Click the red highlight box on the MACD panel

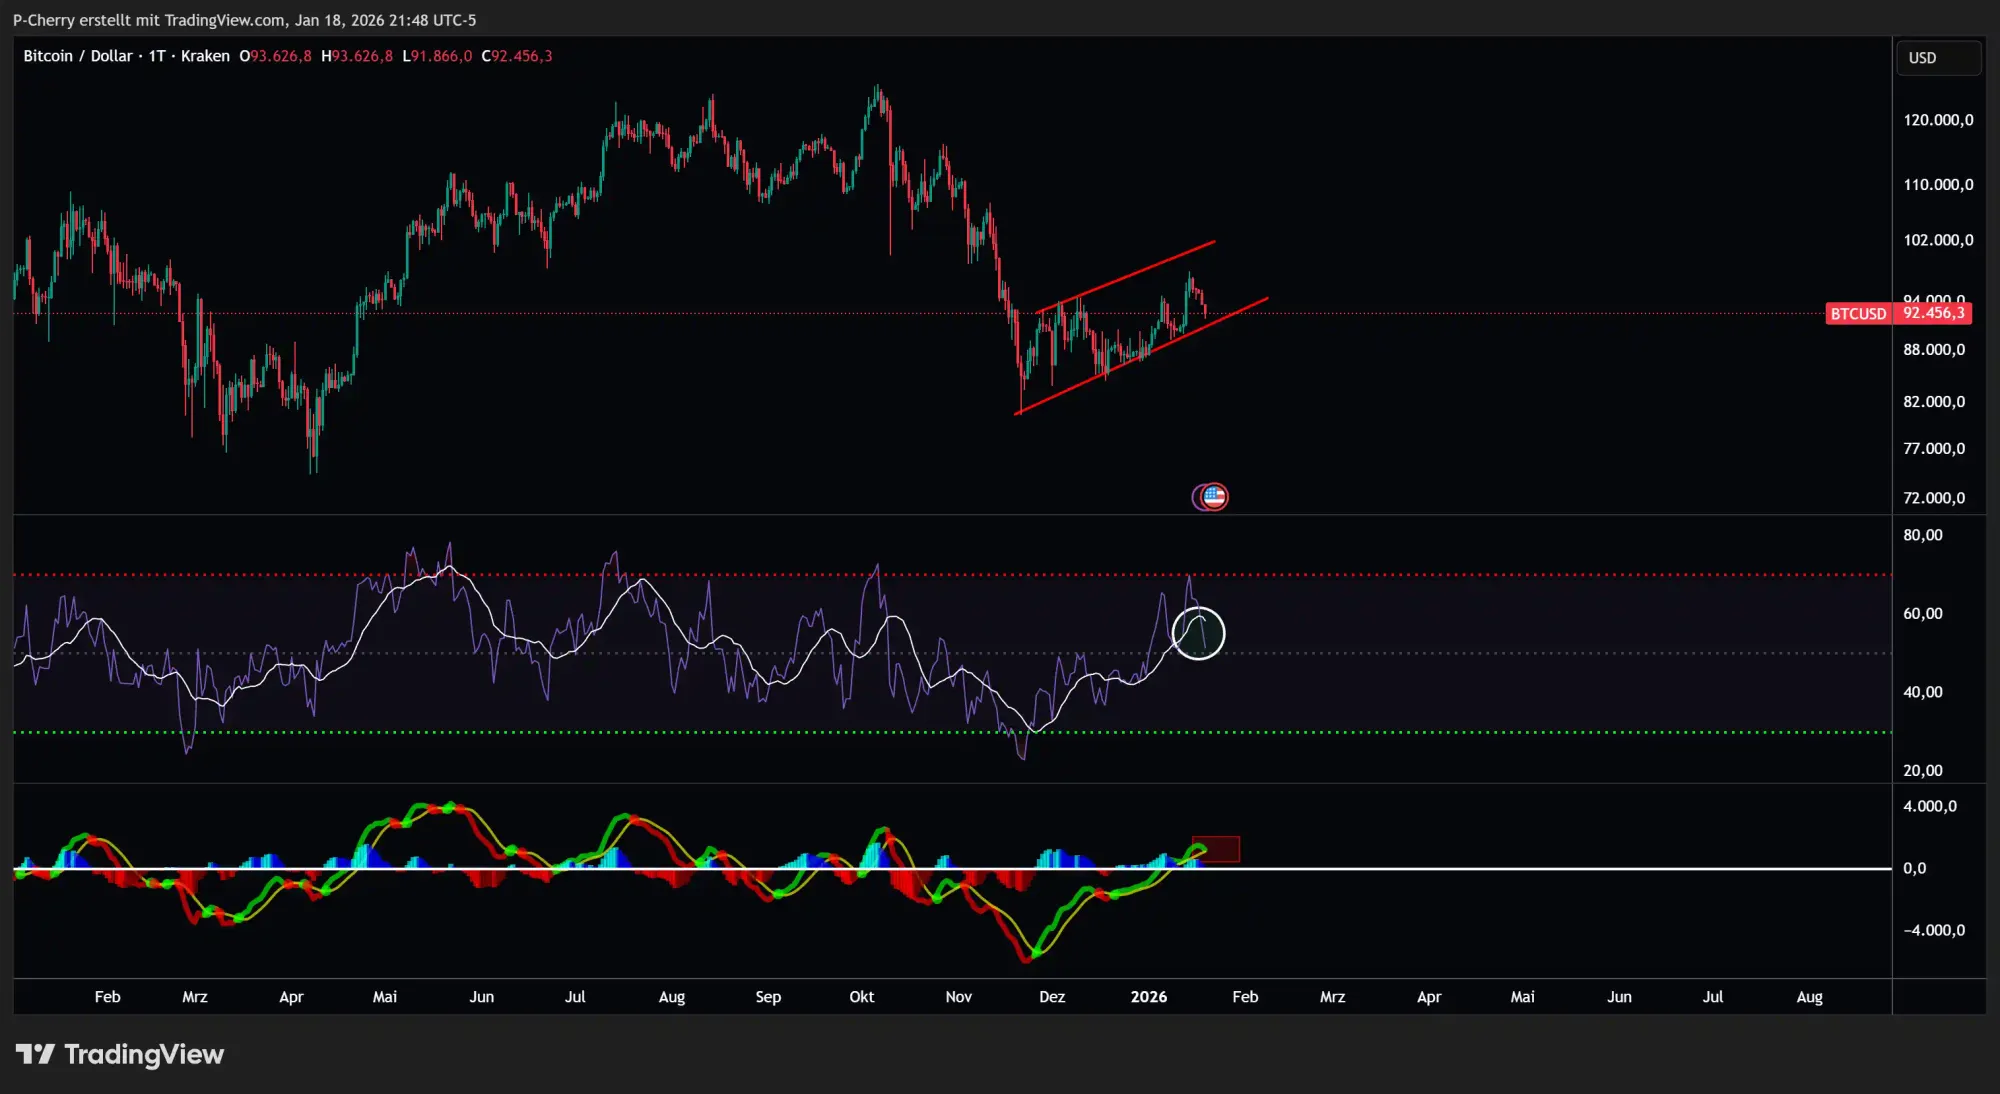(1214, 847)
